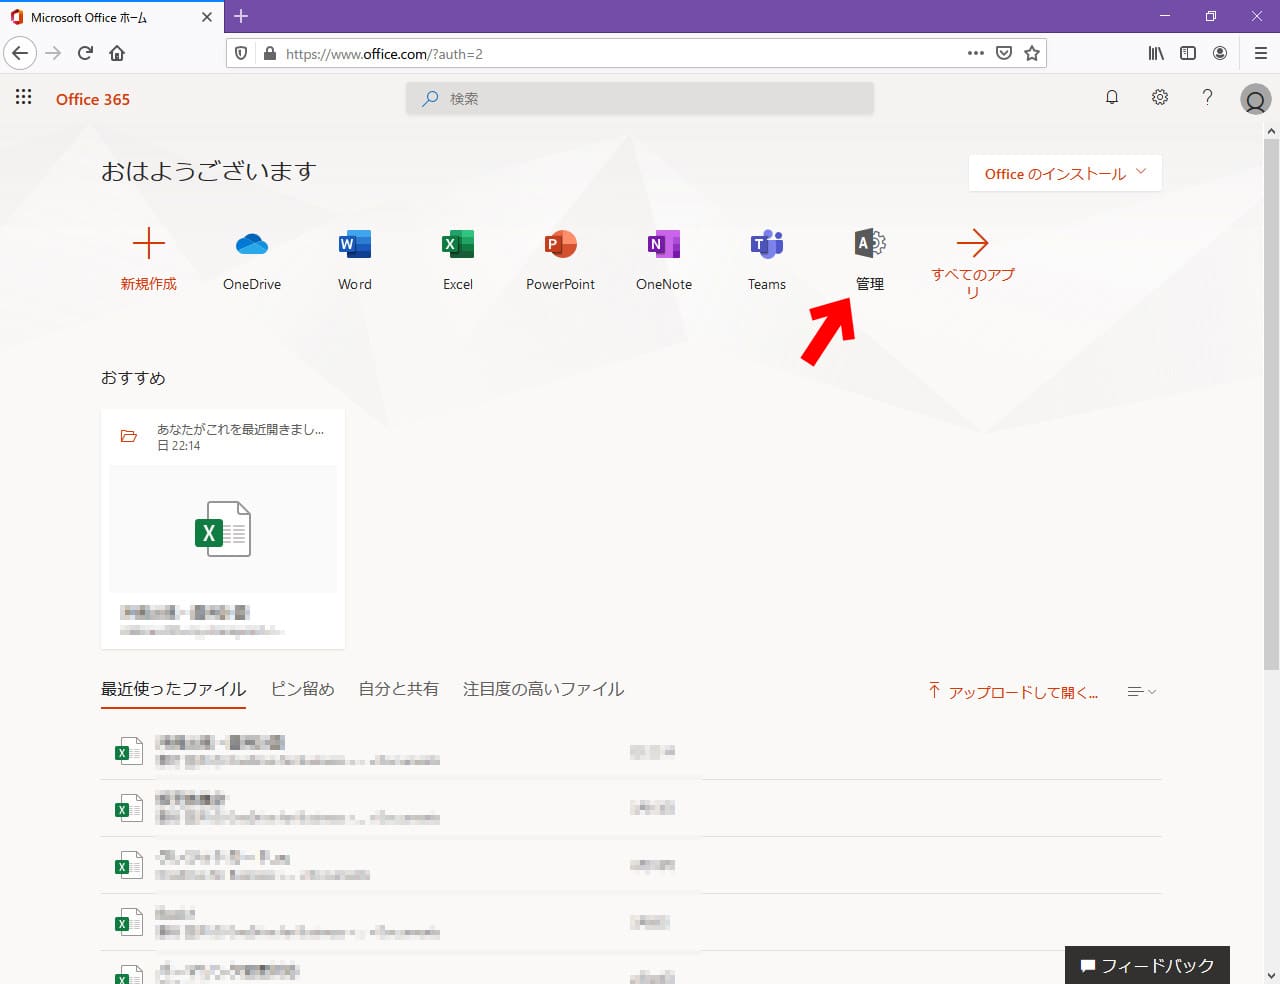The height and width of the screenshot is (984, 1280).
Task: Open page actions three-dot menu
Action: tap(976, 53)
